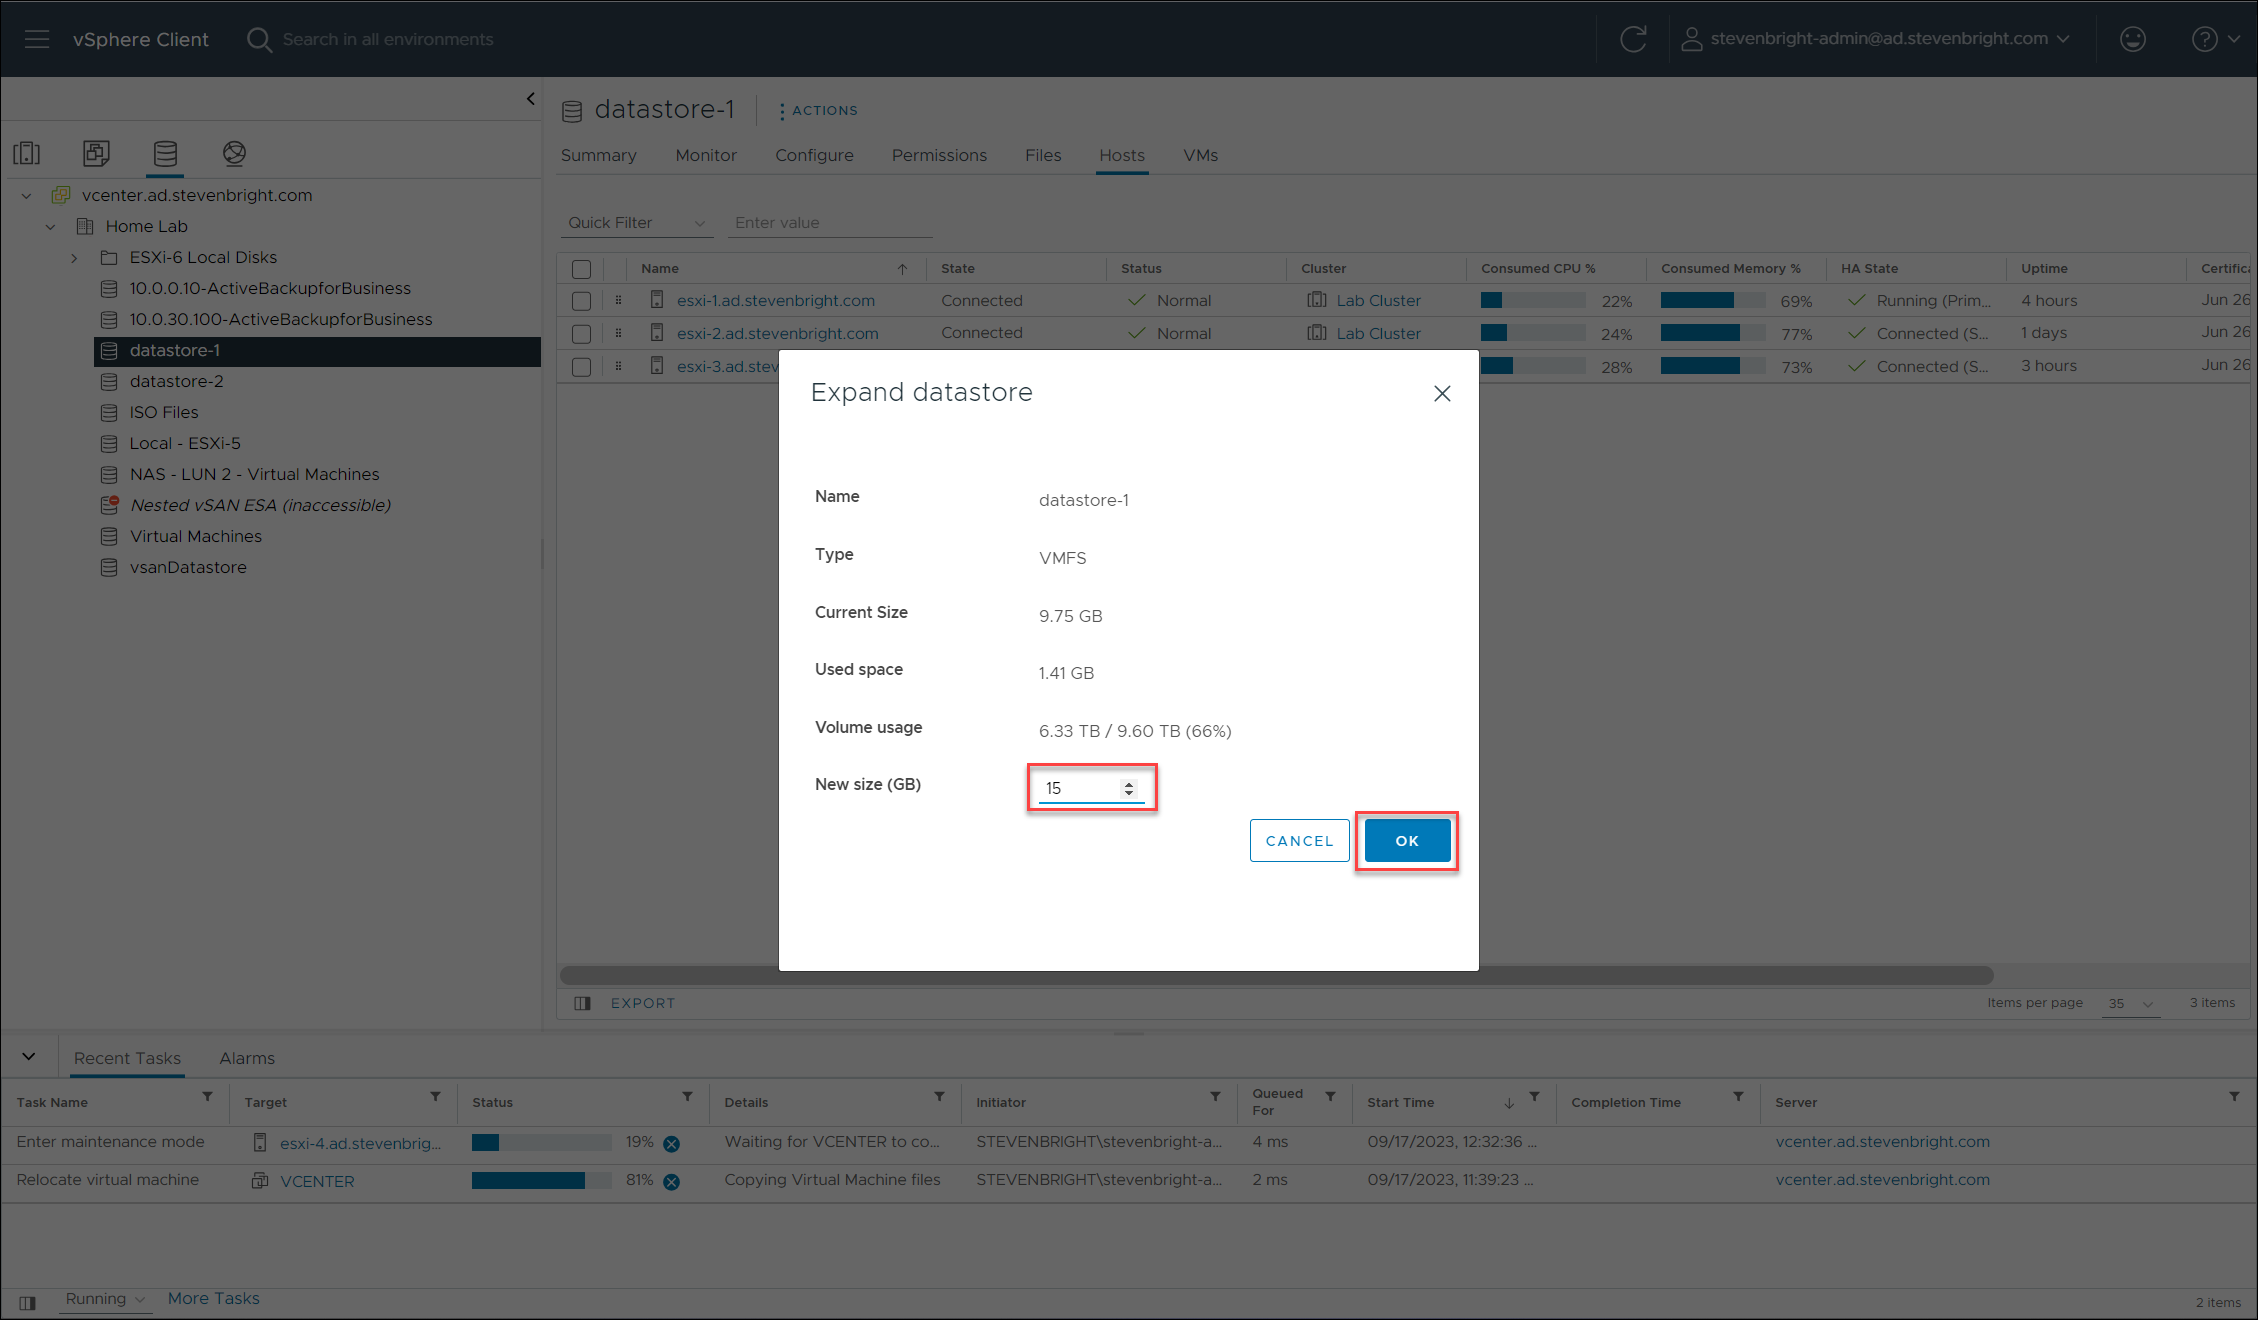Switch to the Configure tab
The width and height of the screenshot is (2258, 1320).
[x=814, y=155]
